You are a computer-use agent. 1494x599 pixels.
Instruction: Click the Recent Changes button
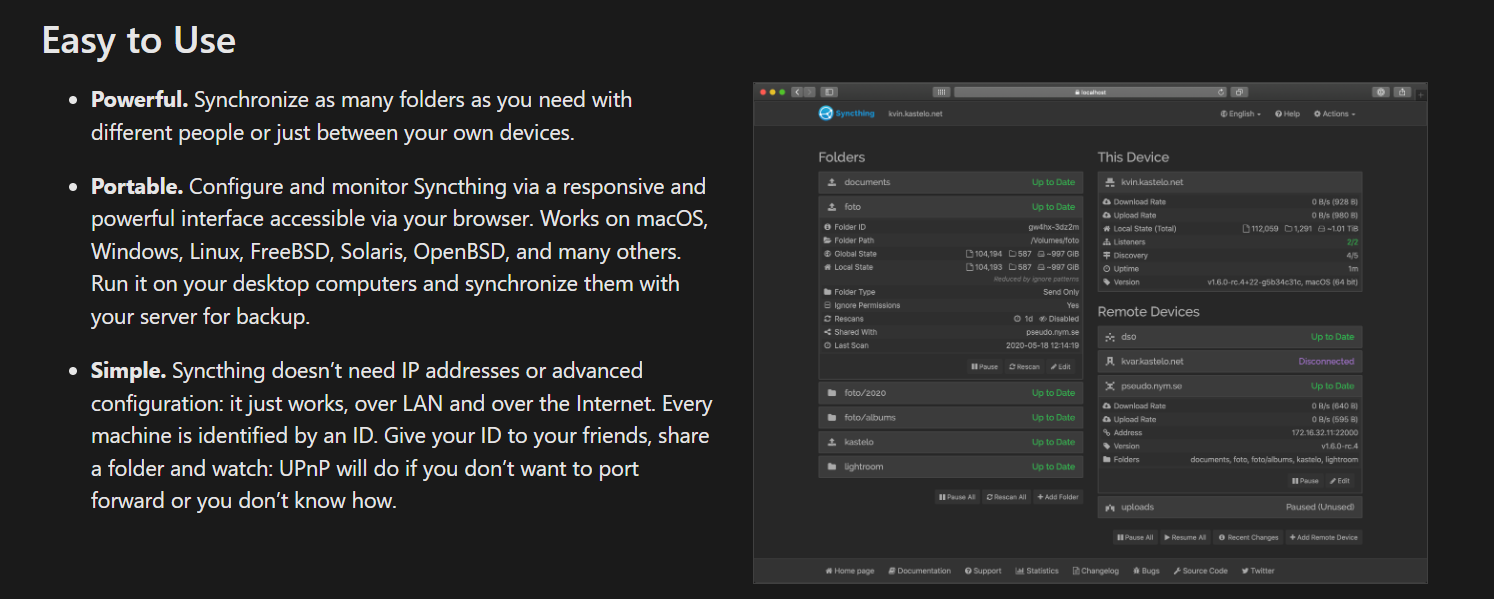(x=1248, y=537)
